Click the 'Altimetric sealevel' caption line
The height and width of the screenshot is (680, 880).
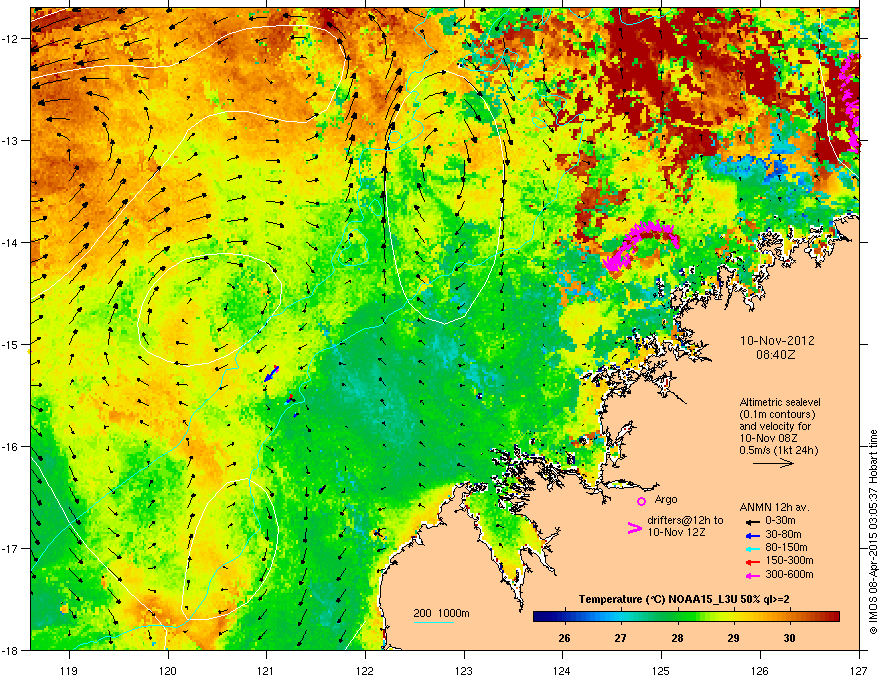click(780, 402)
